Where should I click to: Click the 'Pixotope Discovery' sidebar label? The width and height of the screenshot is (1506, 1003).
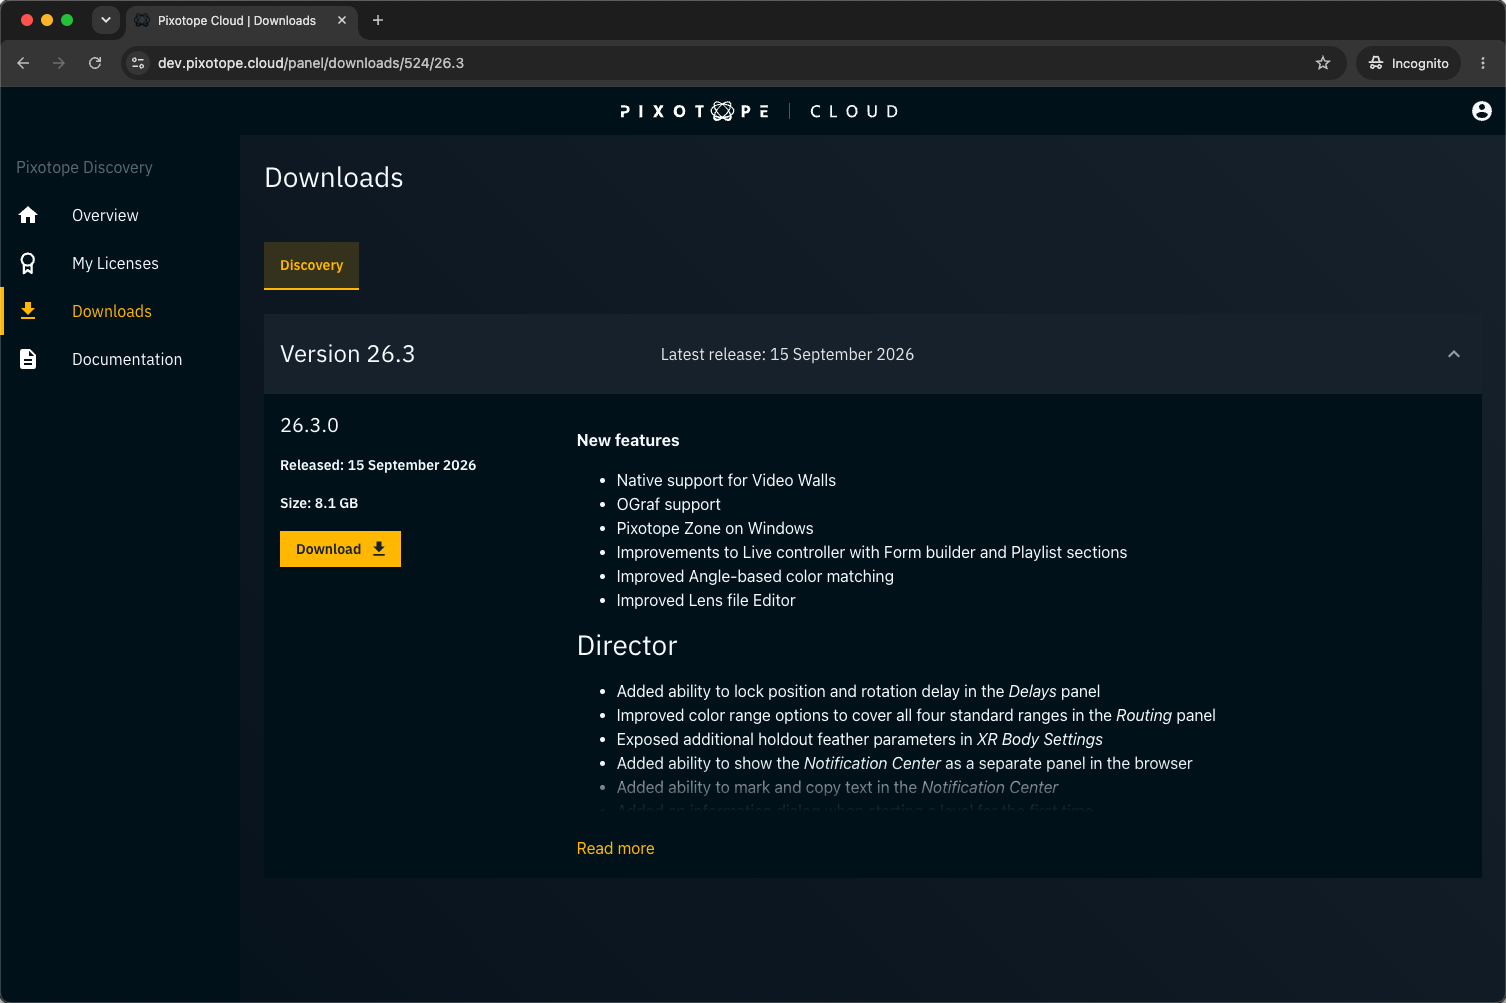[84, 167]
